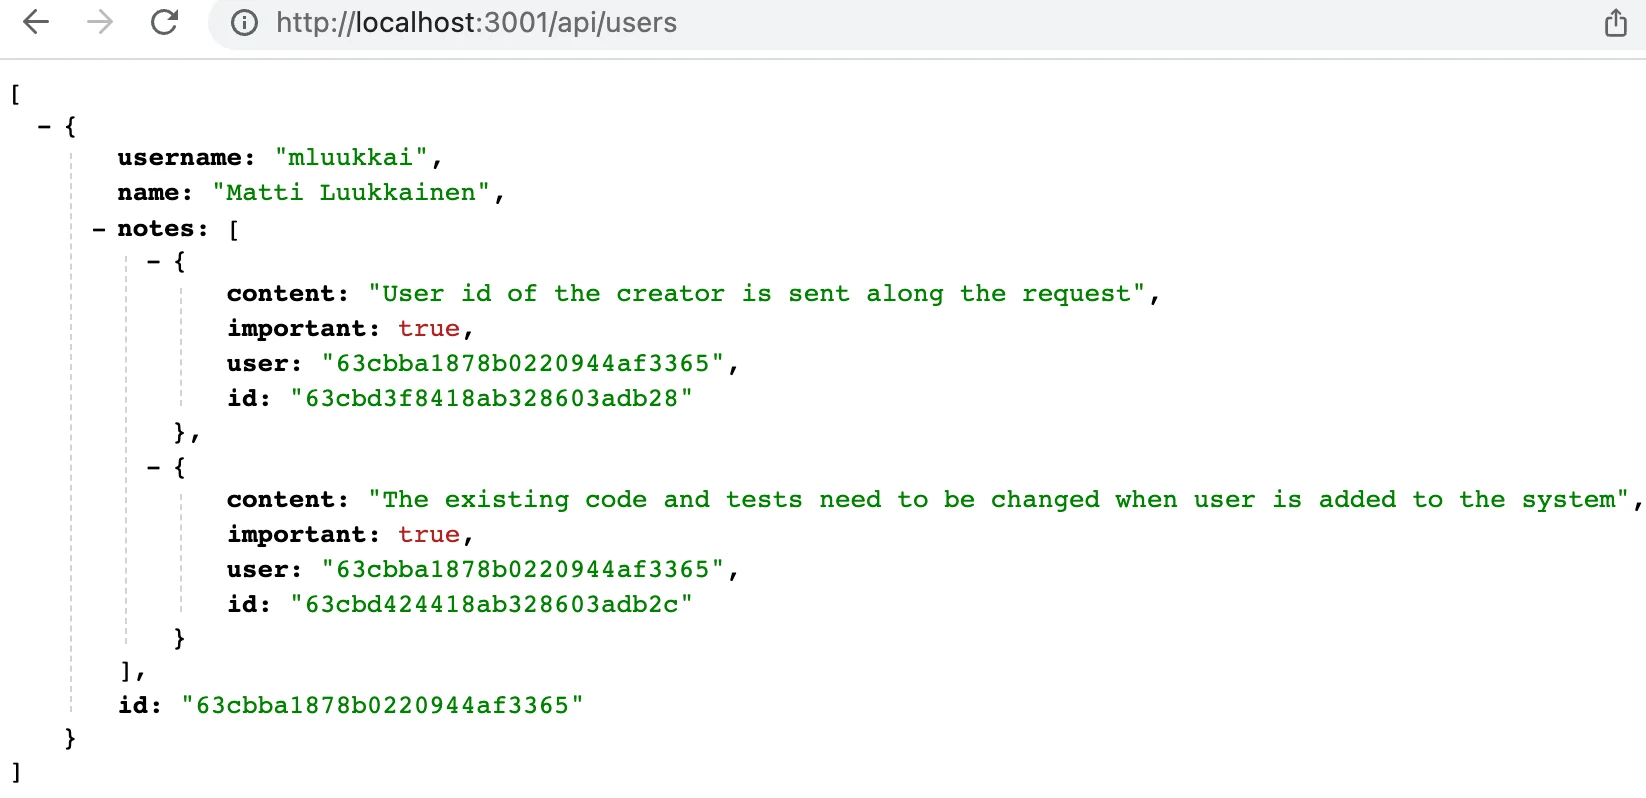Screen dimensions: 1646x798
Task: Click the second note's "user:" key
Action: tap(265, 570)
